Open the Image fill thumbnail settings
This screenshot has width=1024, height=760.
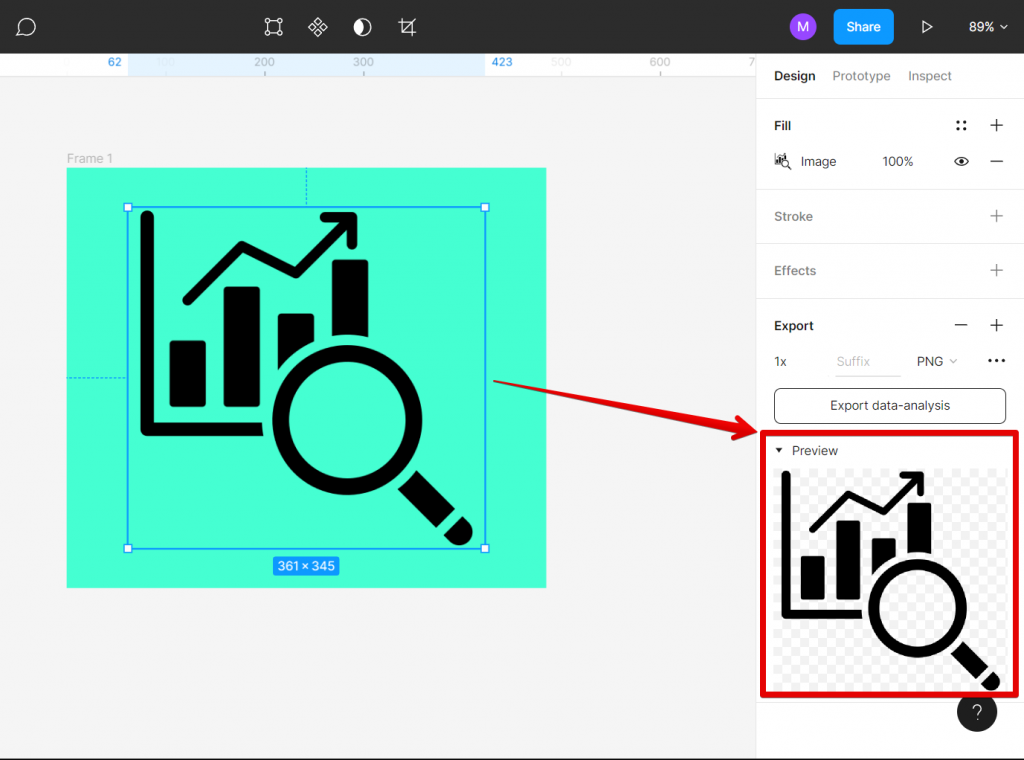click(781, 161)
